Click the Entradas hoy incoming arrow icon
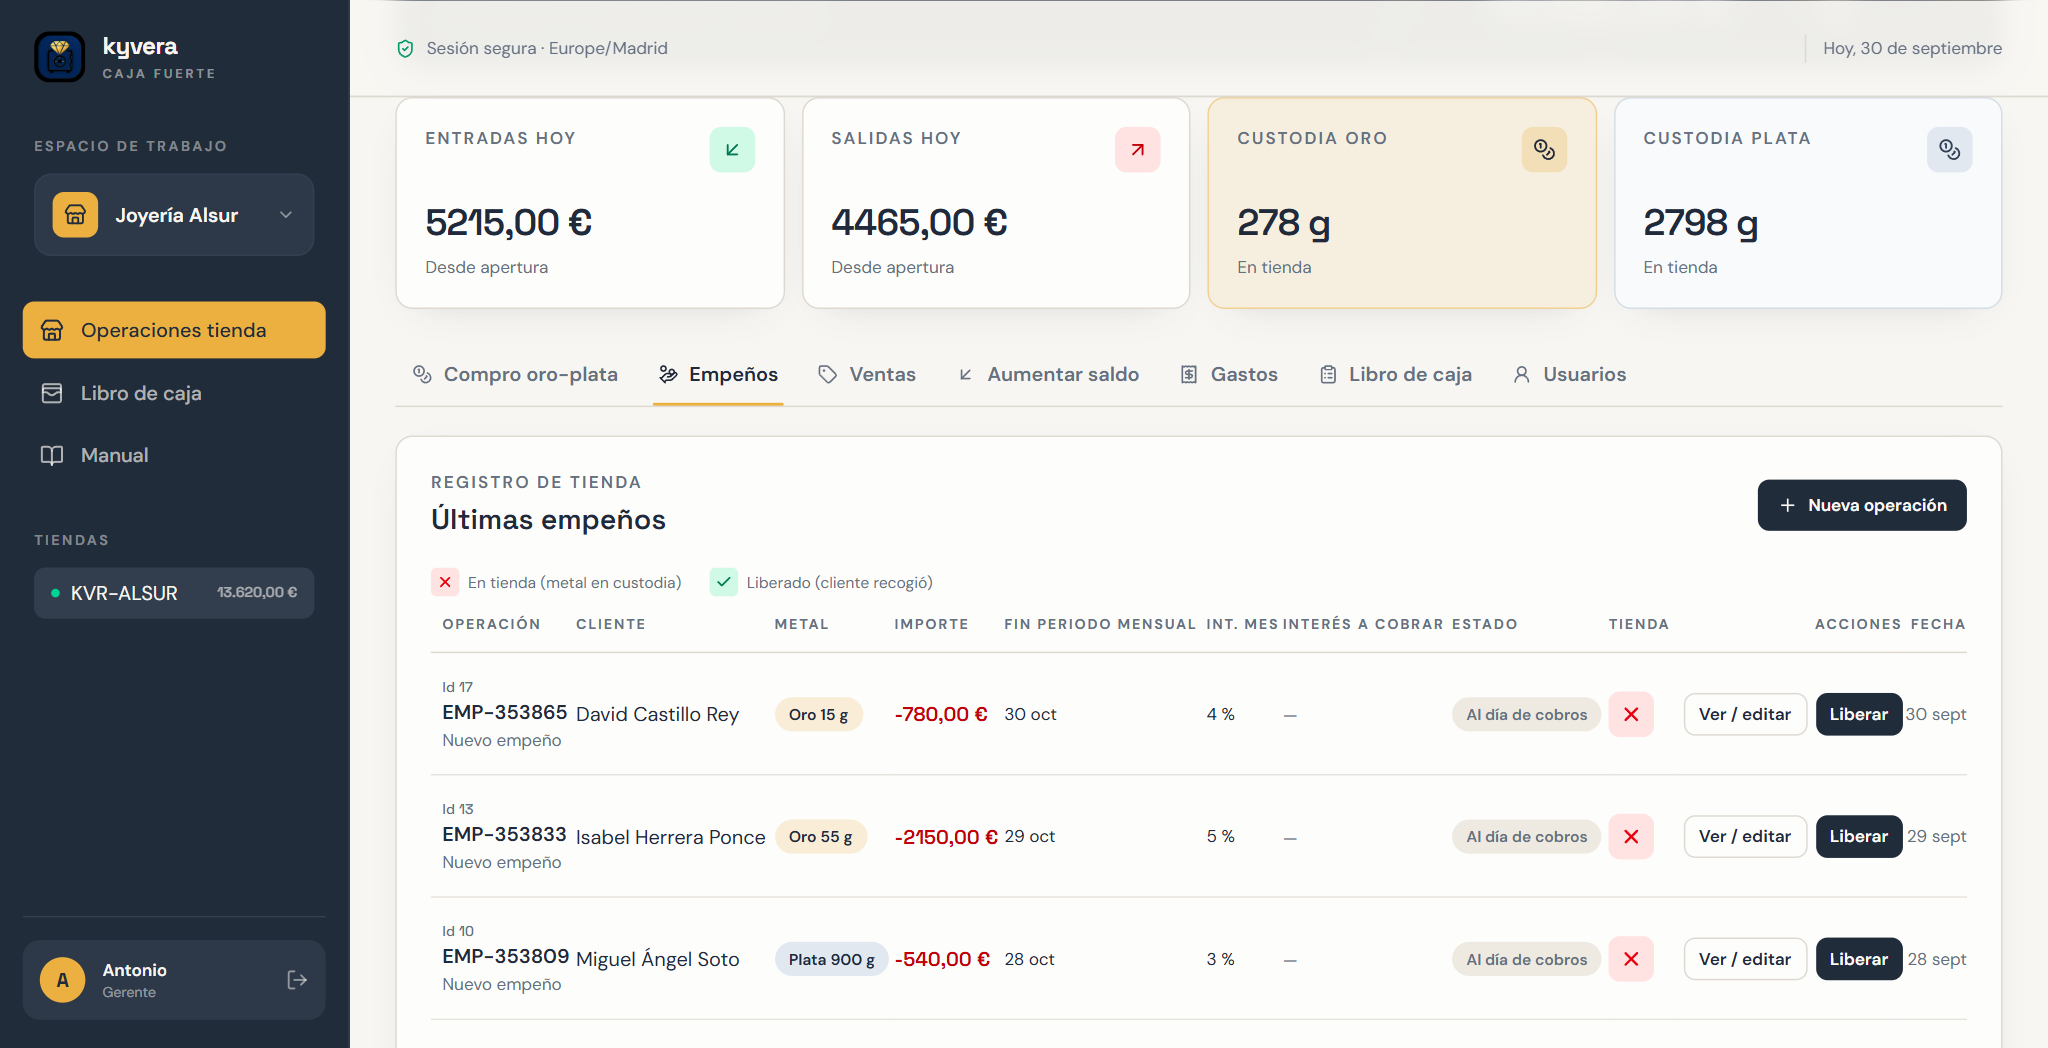 732,150
